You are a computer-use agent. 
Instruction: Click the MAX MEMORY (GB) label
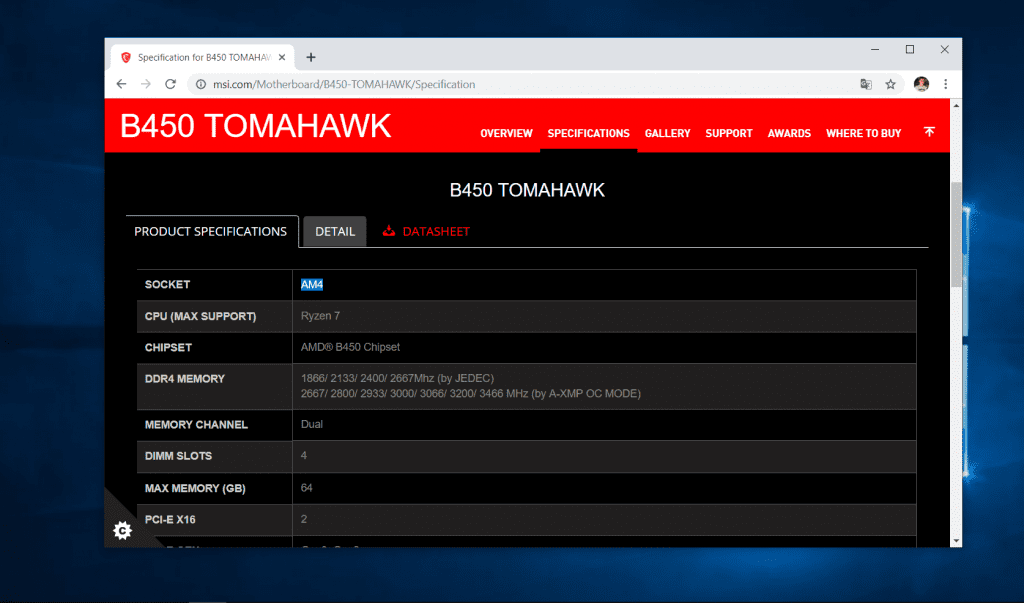[x=195, y=488]
